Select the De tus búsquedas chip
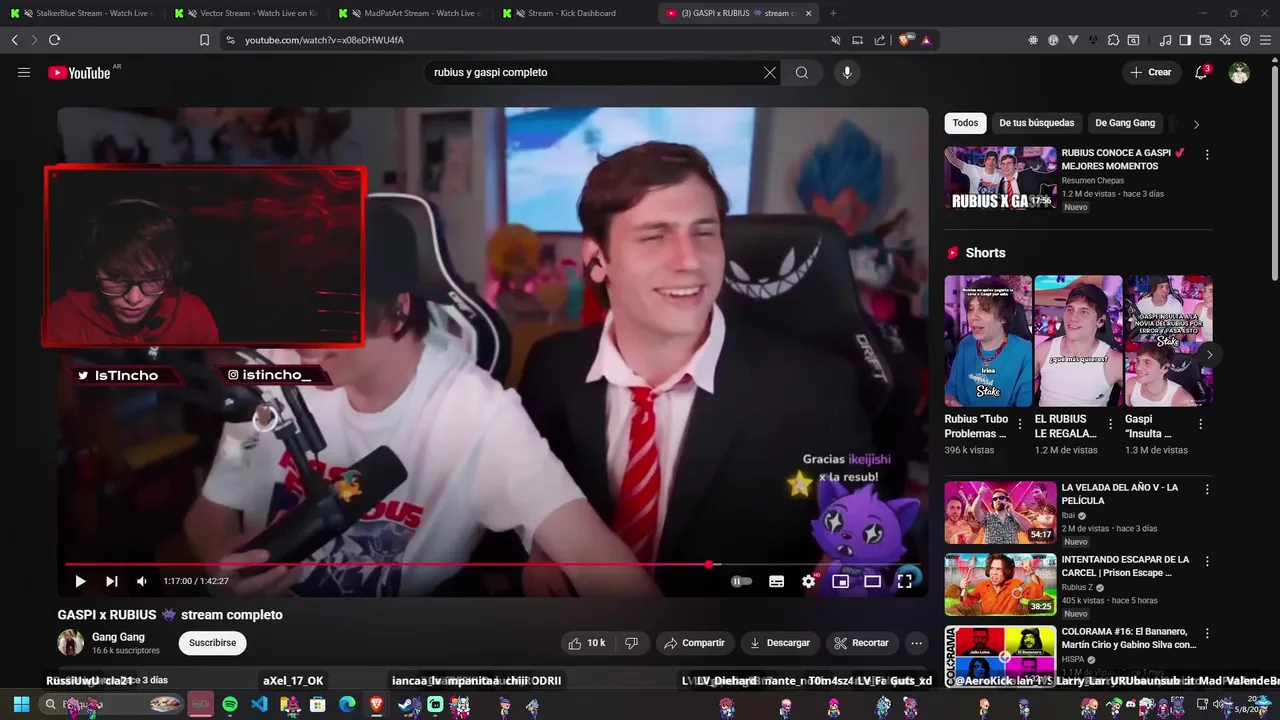The image size is (1280, 720). coord(1037,123)
